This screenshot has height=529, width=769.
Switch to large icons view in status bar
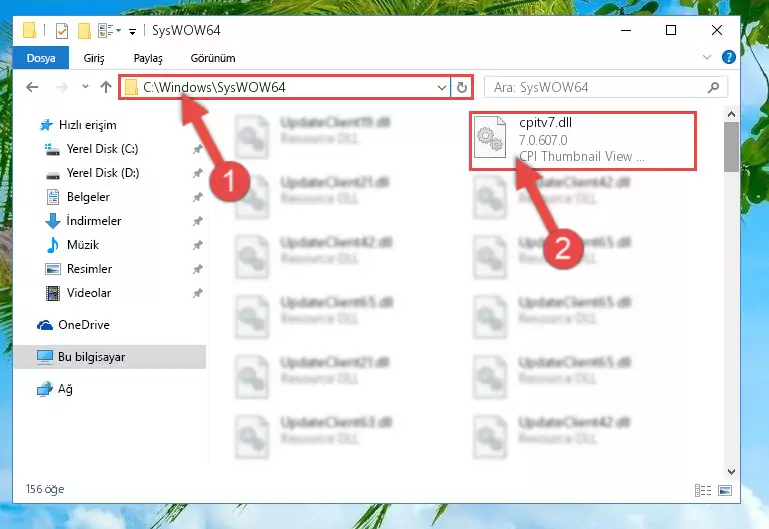[x=725, y=490]
